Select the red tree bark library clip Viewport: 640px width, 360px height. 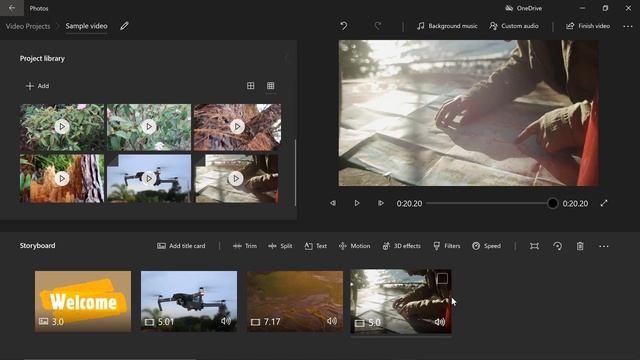237,127
